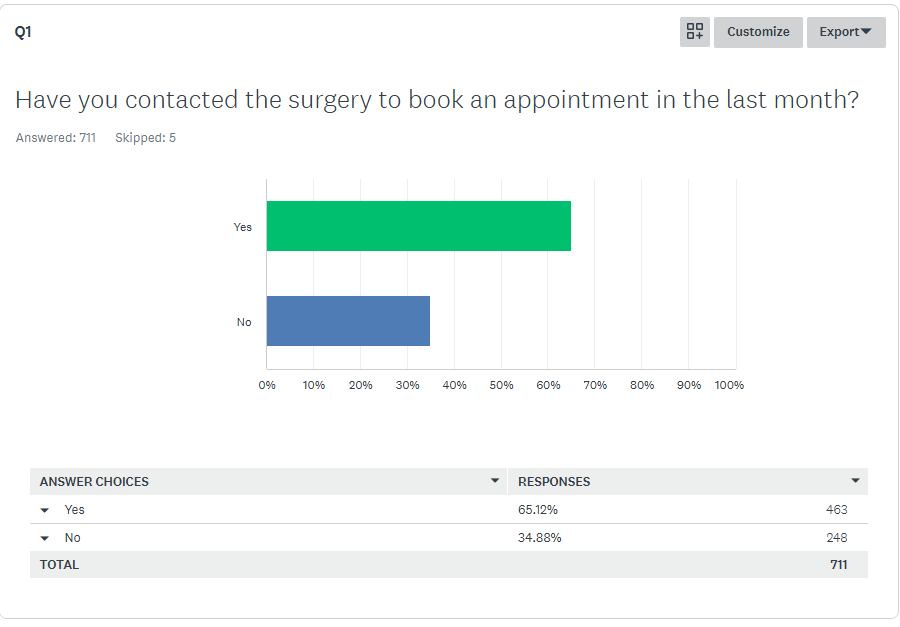
Task: Open the Answer Choices column sort arrow
Action: tap(494, 481)
